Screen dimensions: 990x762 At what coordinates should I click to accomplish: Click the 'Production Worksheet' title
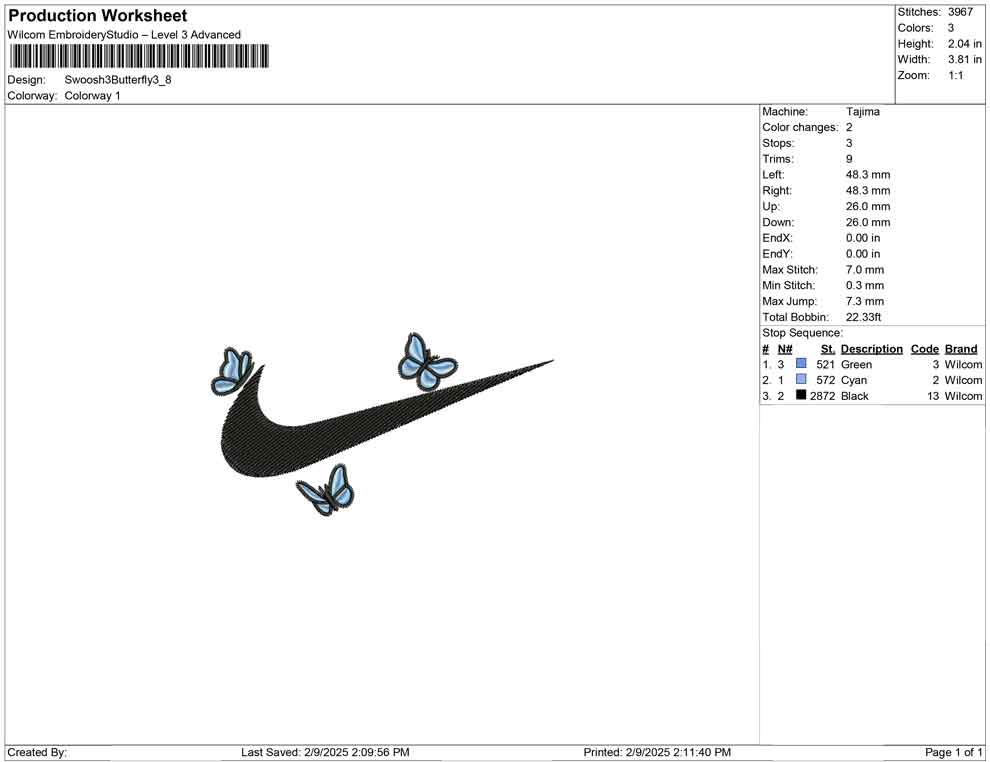pyautogui.click(x=98, y=16)
